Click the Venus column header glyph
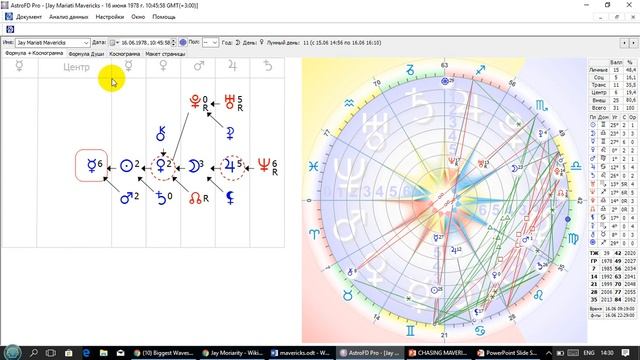This screenshot has width=640, height=360. point(163,66)
